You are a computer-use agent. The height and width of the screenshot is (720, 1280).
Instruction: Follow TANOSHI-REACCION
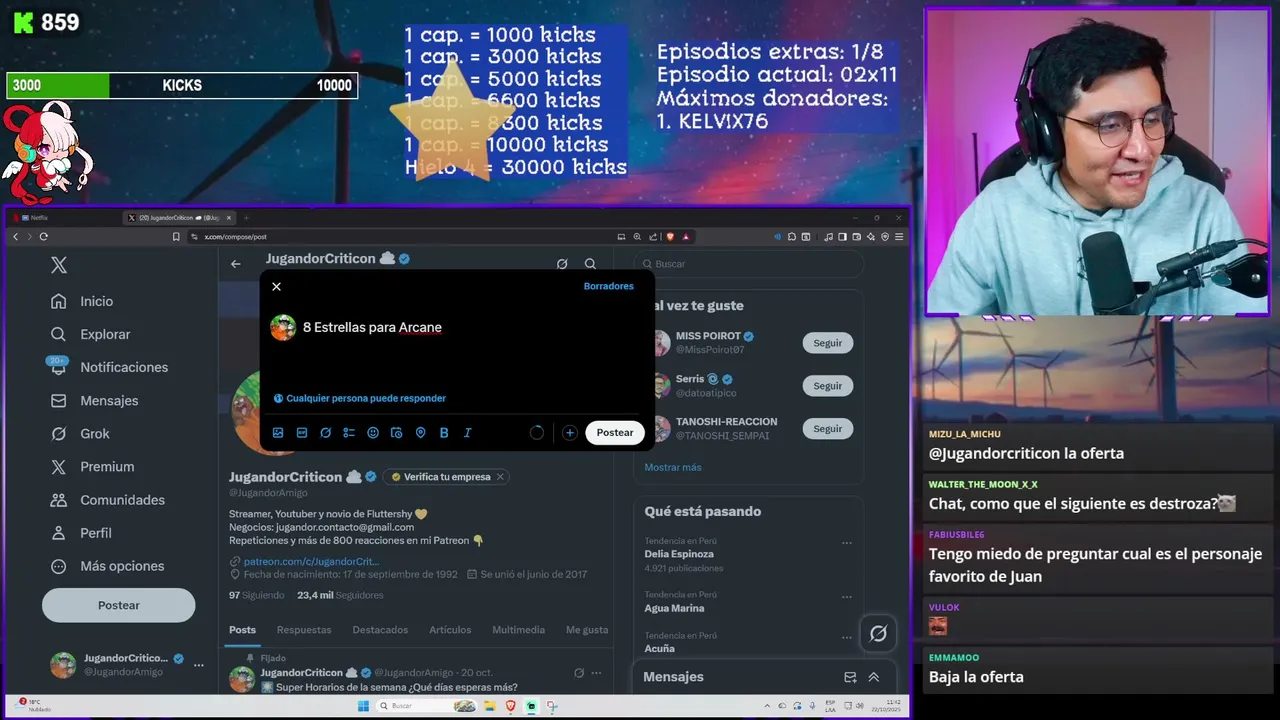pyautogui.click(x=828, y=429)
